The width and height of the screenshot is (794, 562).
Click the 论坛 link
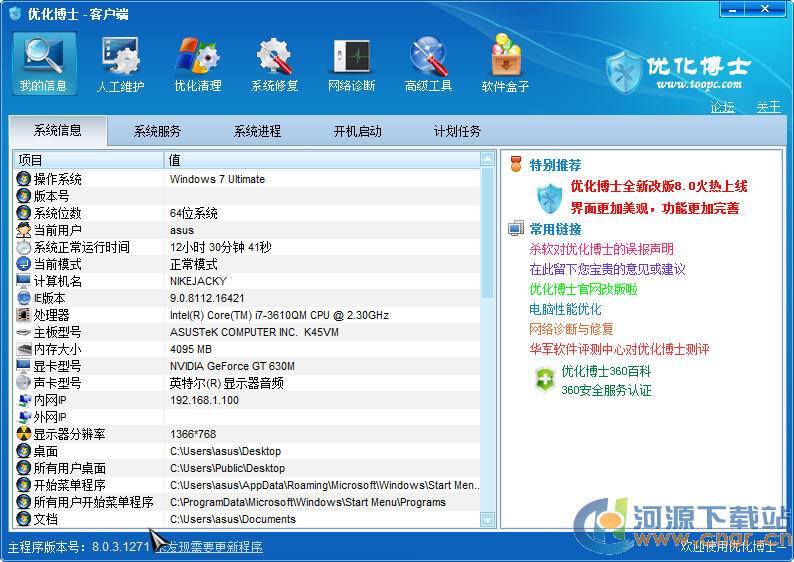(x=722, y=107)
